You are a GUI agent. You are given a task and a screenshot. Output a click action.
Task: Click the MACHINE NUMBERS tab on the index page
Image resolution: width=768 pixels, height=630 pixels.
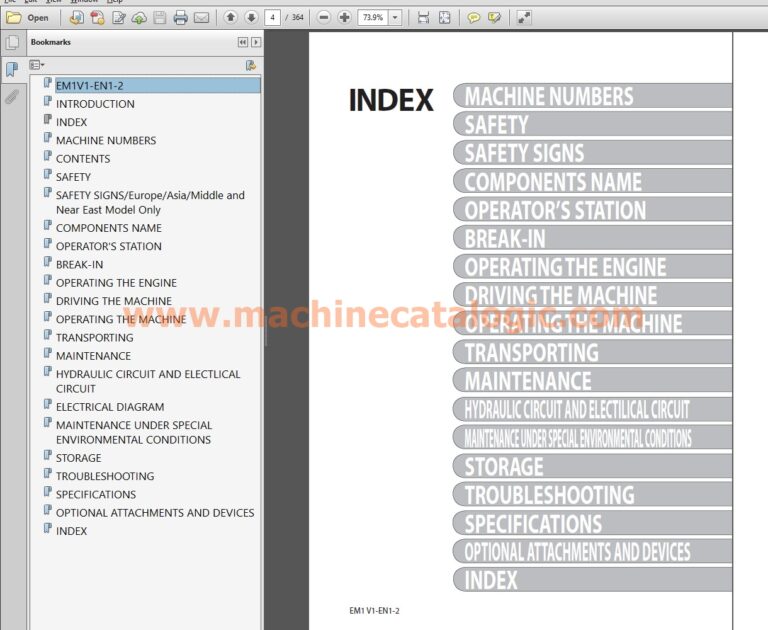point(592,96)
